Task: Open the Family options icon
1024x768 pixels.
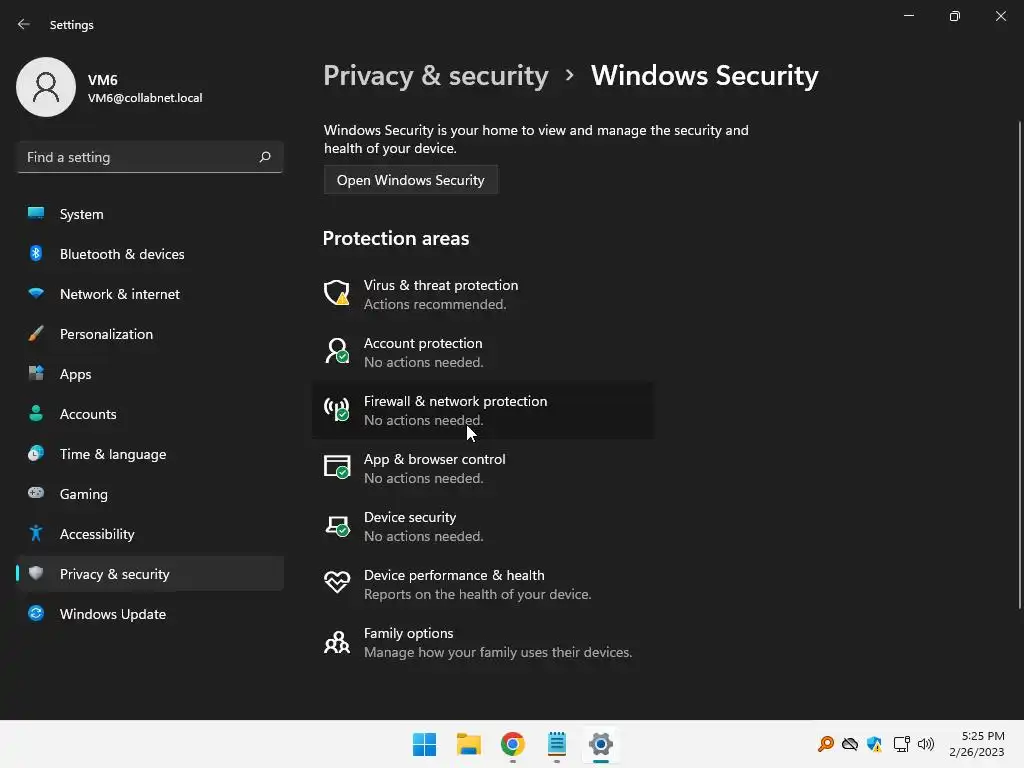Action: 337,641
